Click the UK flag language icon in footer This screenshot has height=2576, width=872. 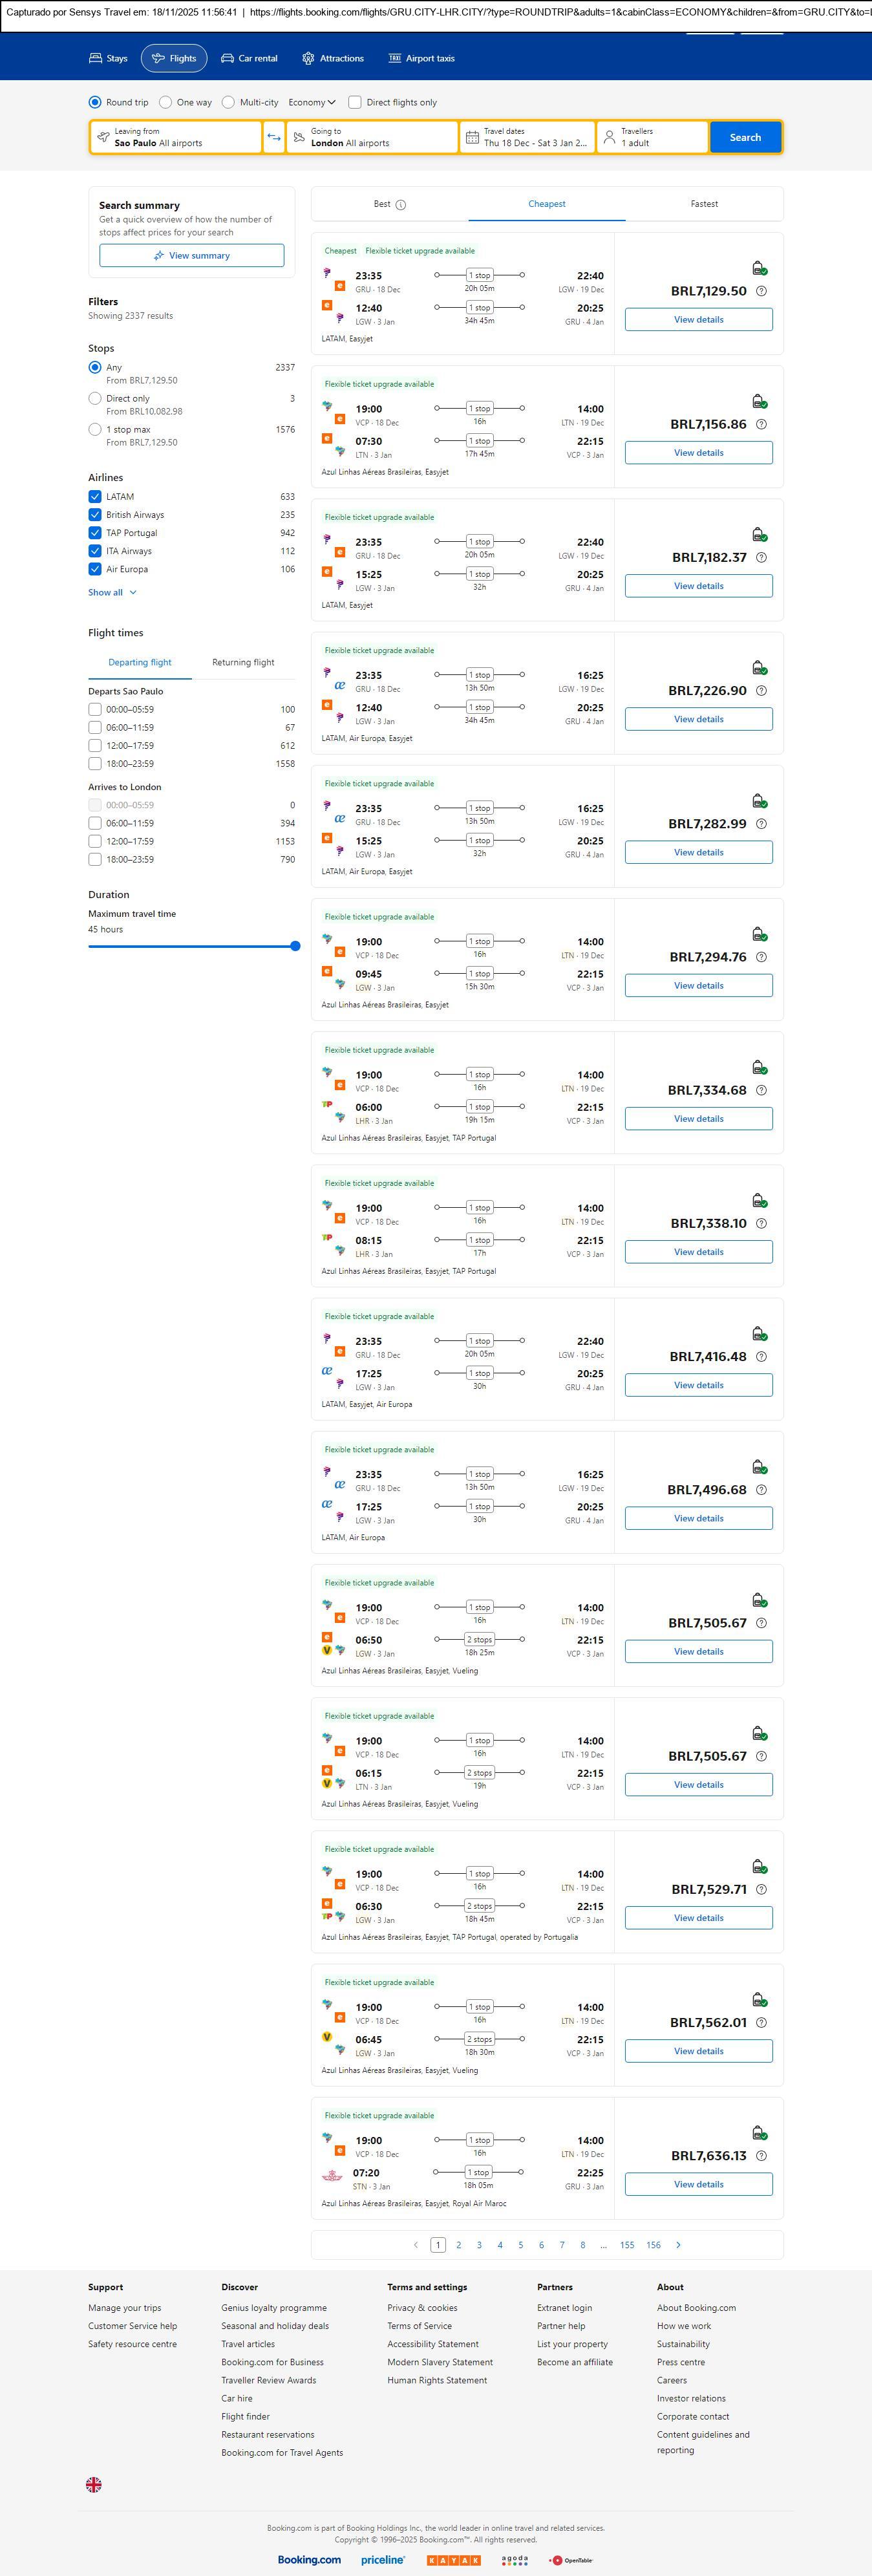[x=94, y=2484]
